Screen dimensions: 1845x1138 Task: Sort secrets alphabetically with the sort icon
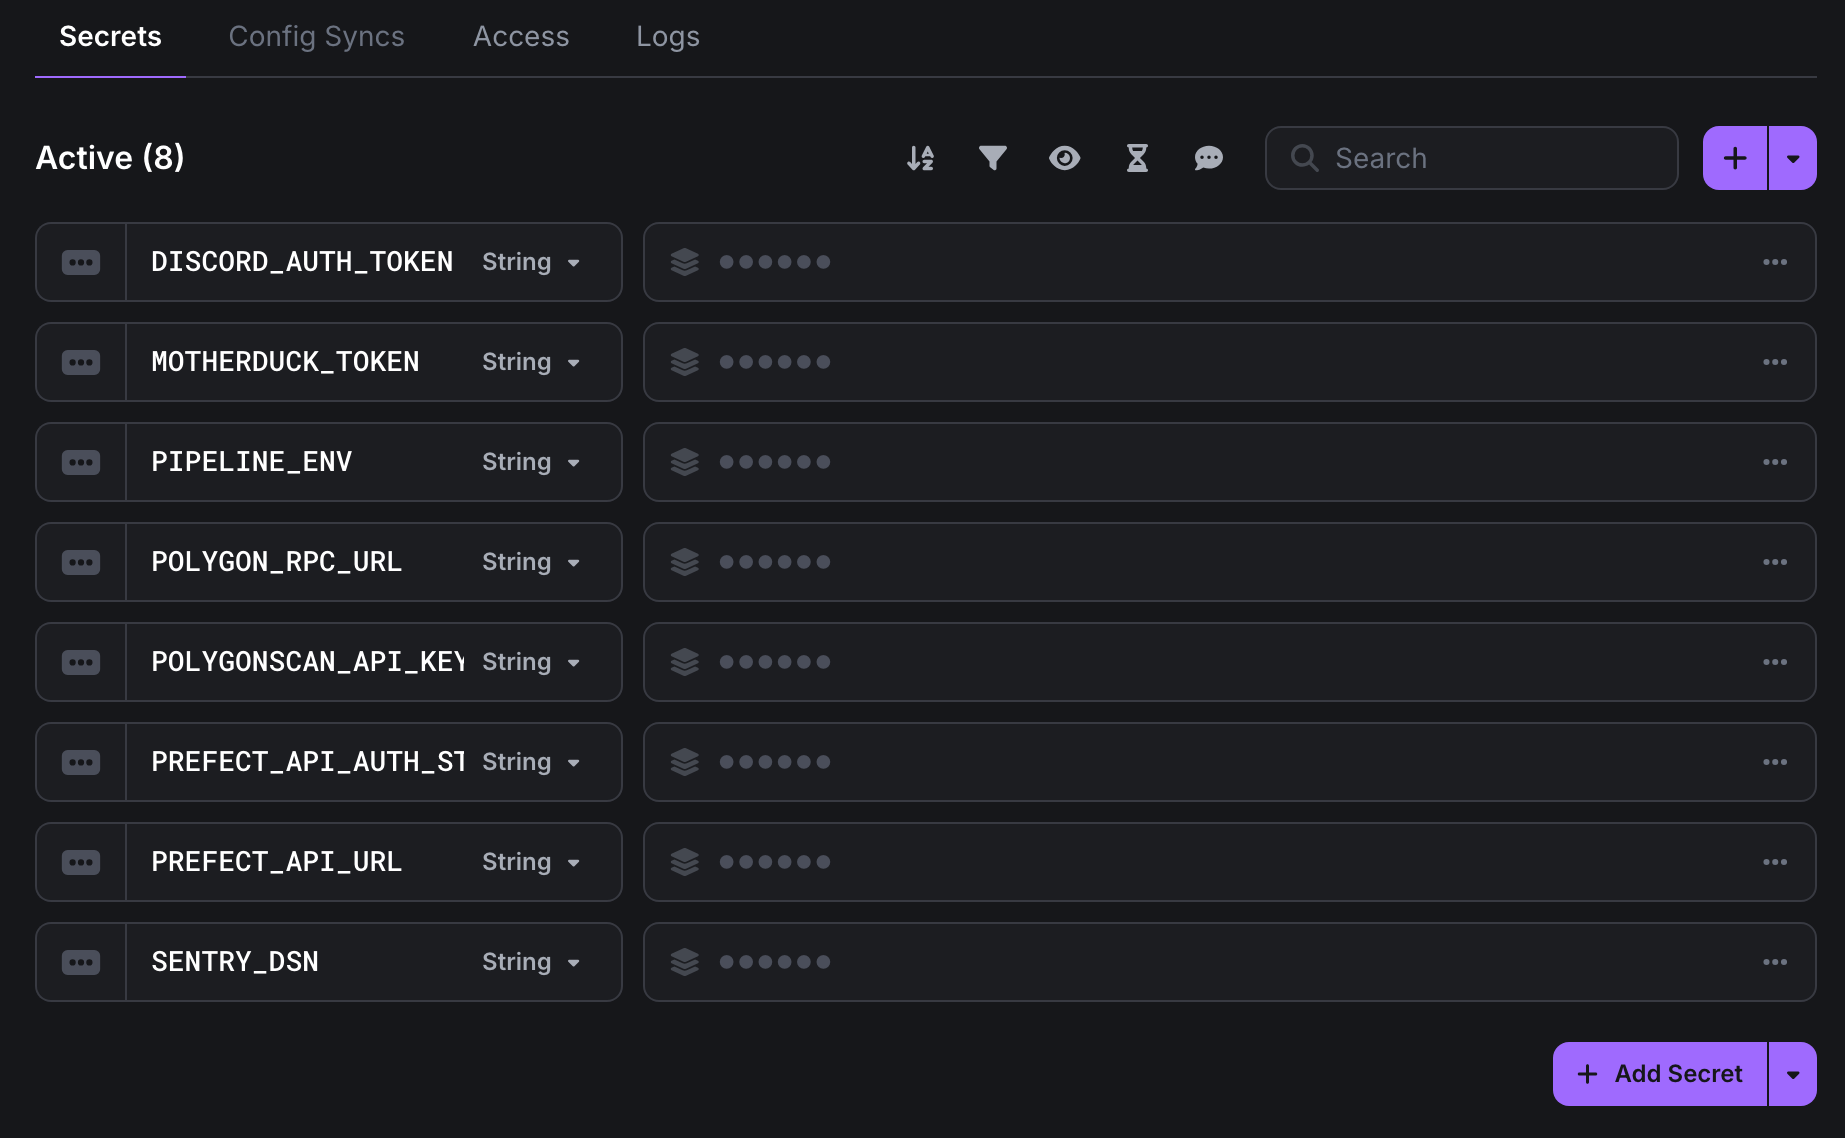tap(920, 158)
